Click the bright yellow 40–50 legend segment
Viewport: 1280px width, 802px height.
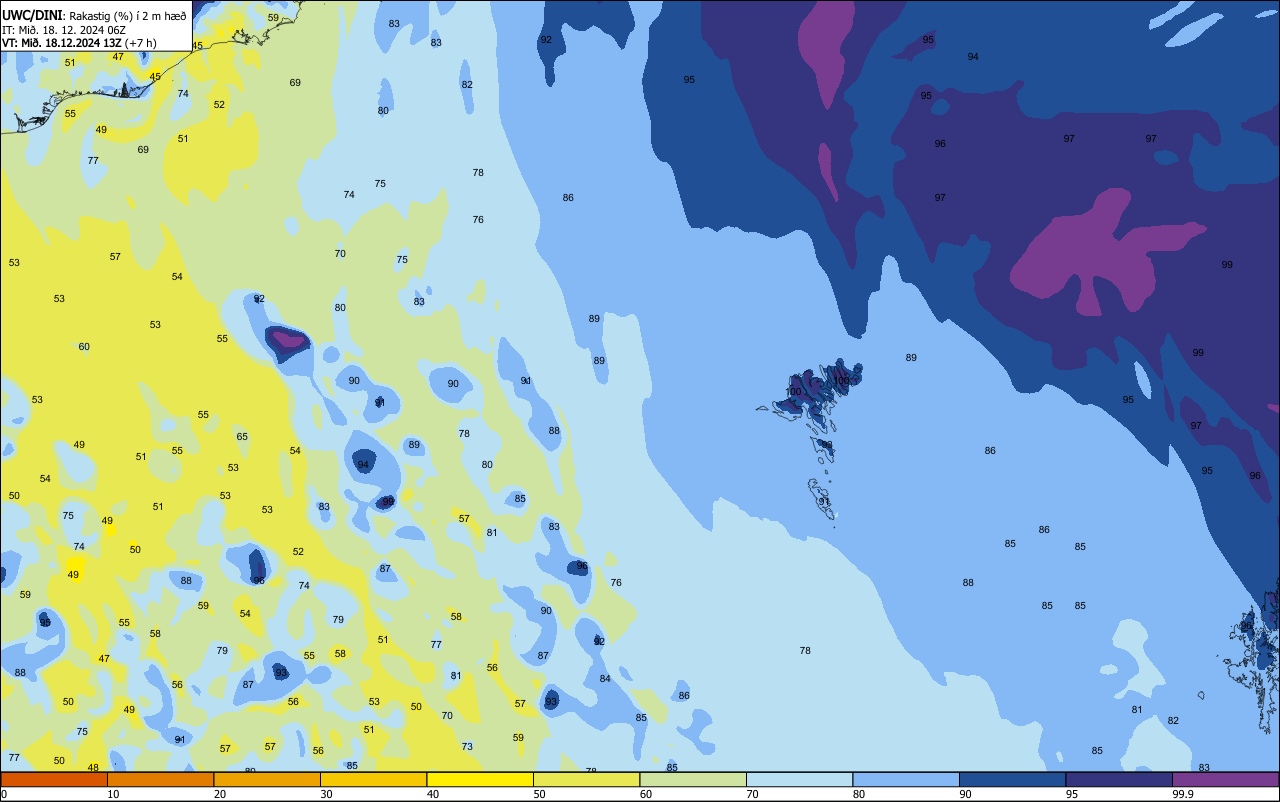[480, 779]
